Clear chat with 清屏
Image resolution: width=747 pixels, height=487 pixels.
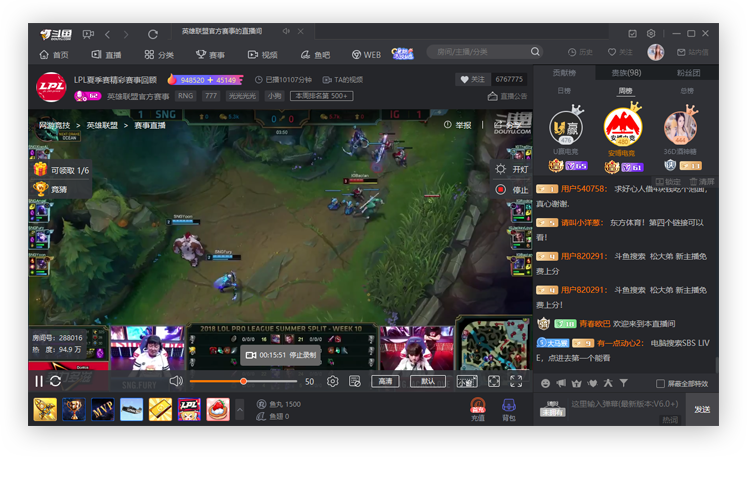(x=702, y=182)
